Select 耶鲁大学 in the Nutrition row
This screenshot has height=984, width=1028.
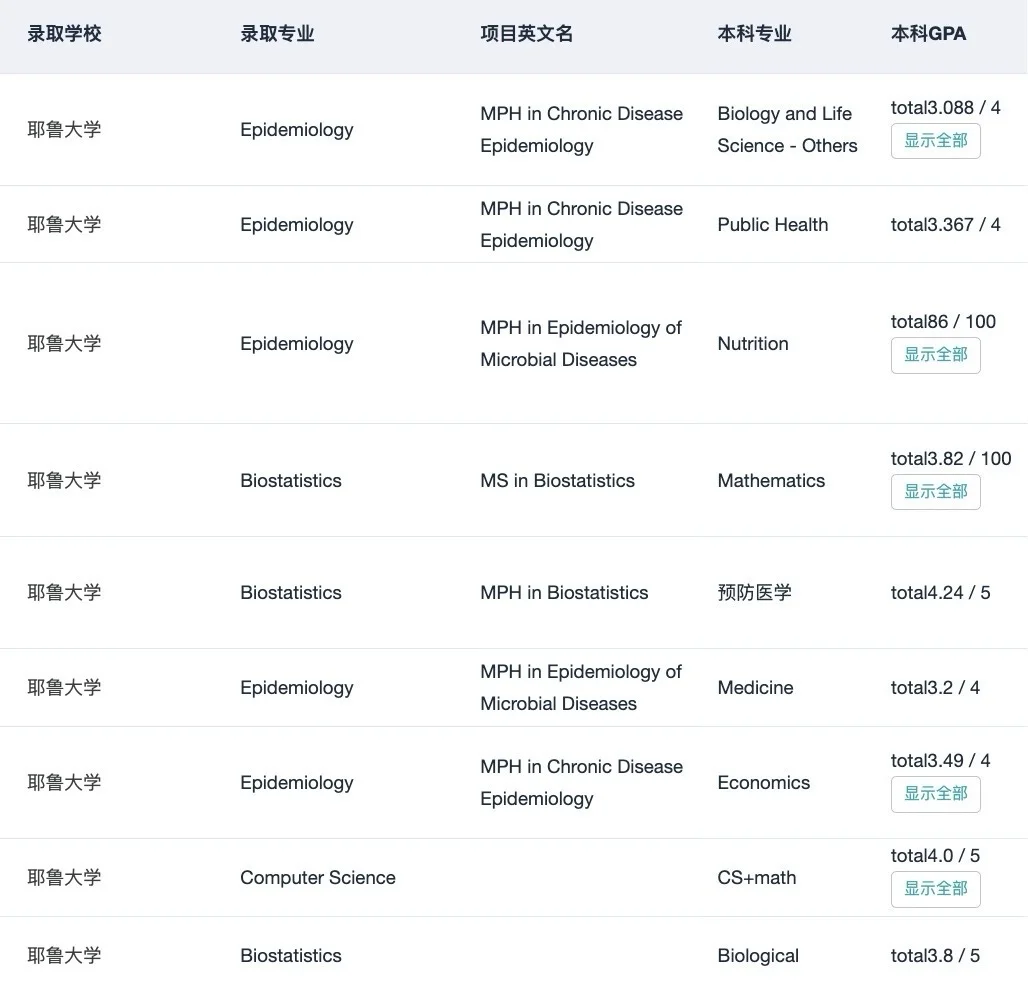[64, 344]
